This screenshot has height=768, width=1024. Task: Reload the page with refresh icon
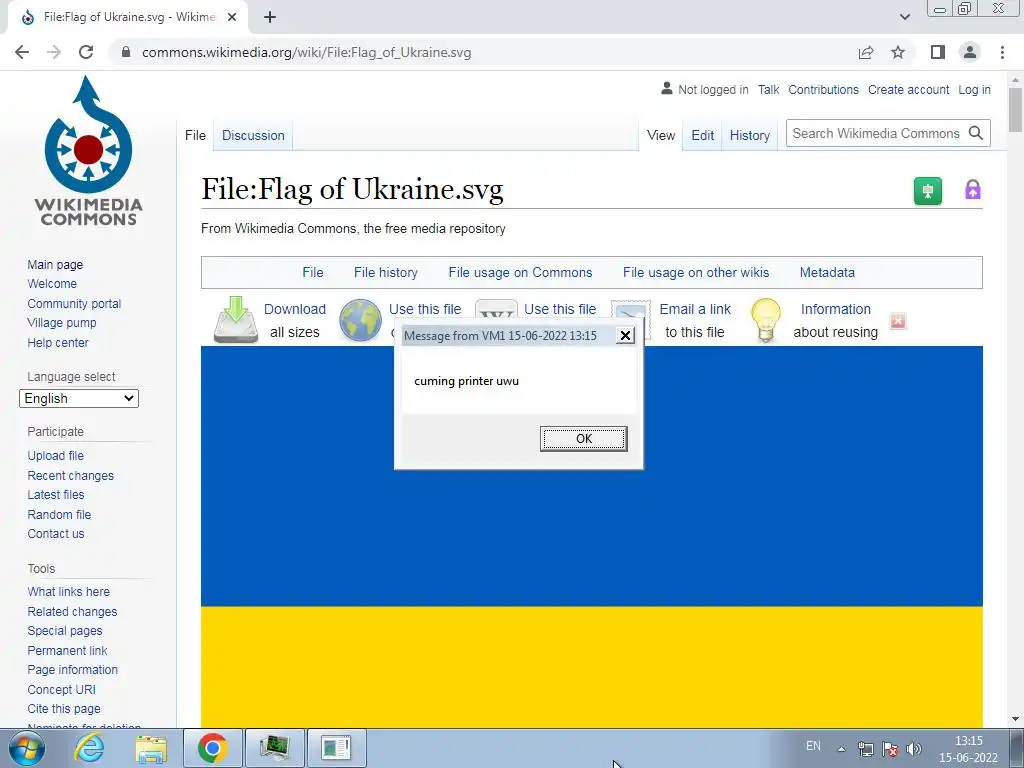coord(86,52)
